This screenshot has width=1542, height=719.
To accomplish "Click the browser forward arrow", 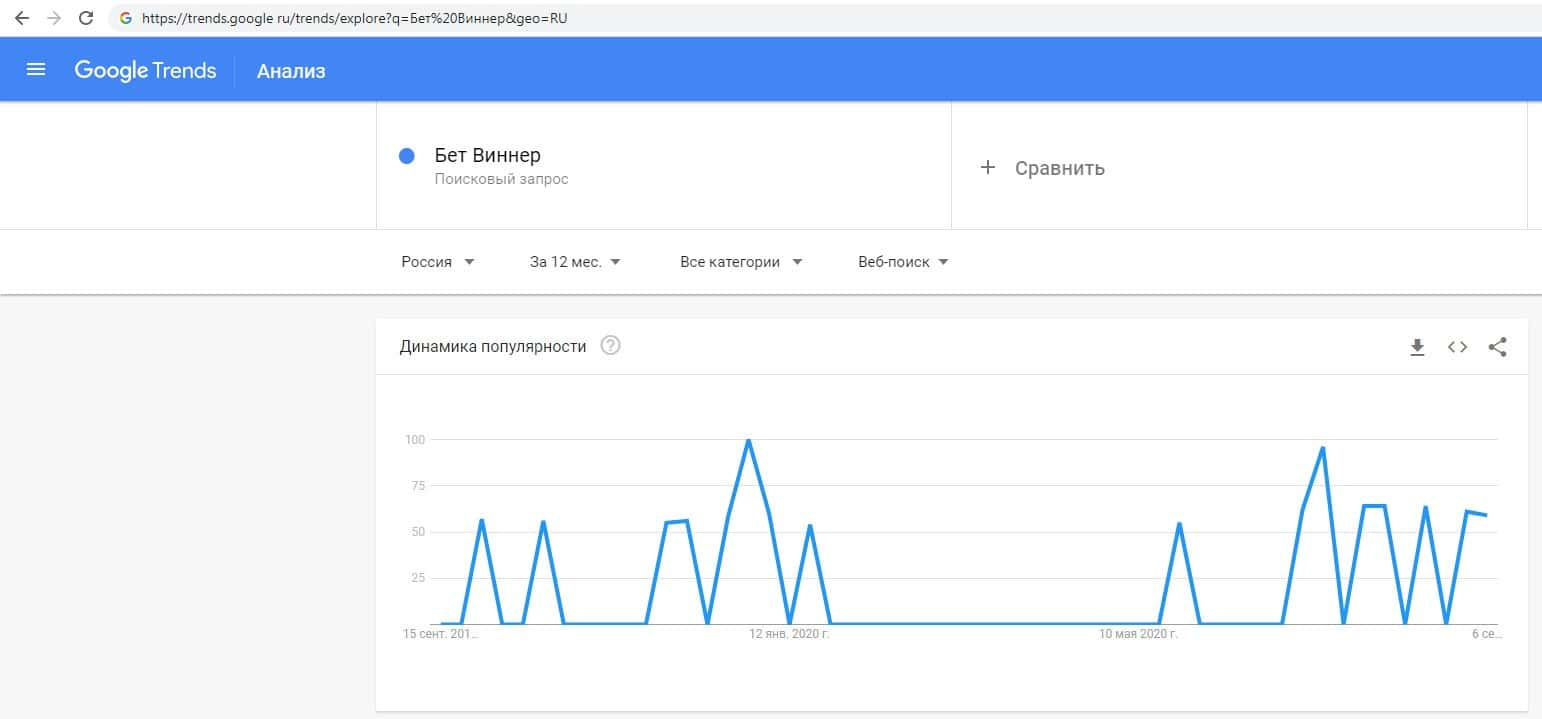I will (x=54, y=18).
